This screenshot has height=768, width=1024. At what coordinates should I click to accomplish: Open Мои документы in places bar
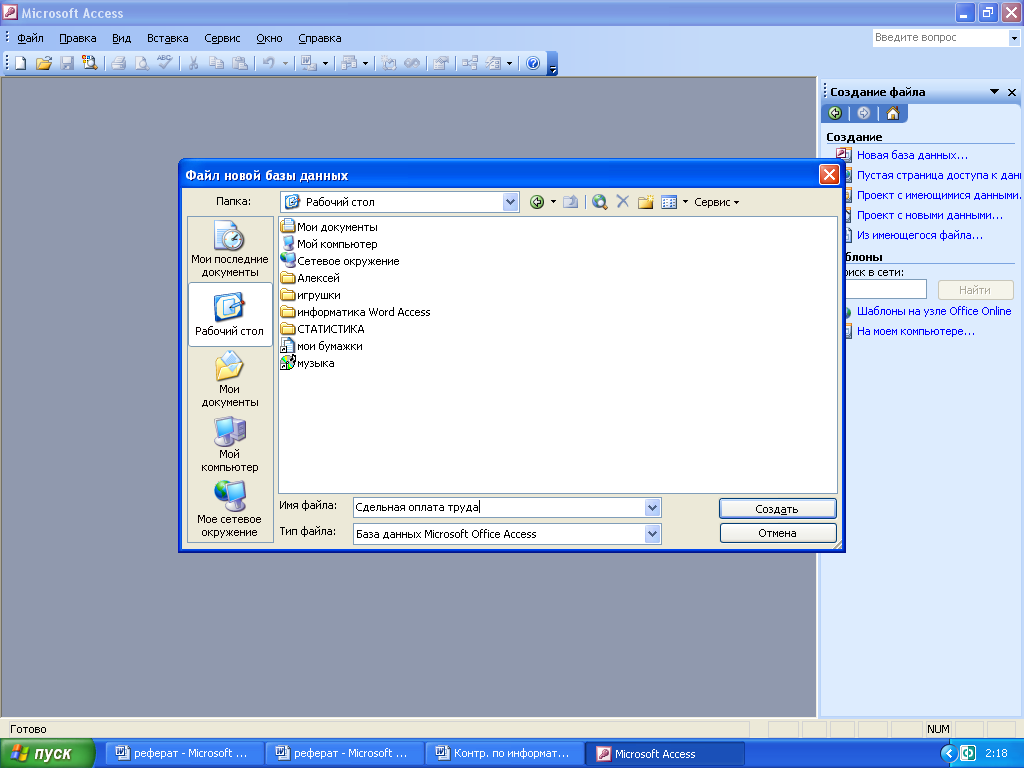click(230, 379)
